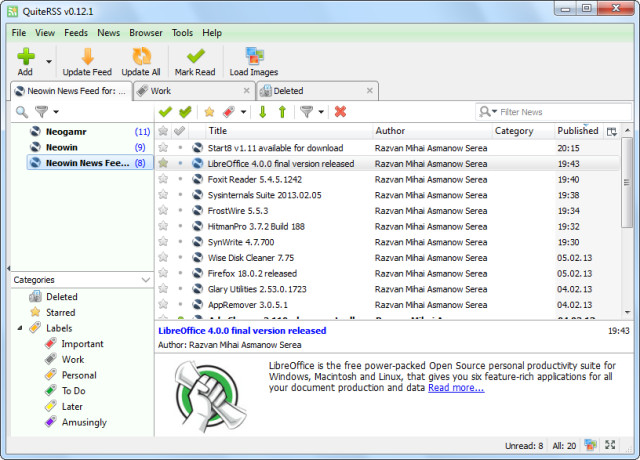Viewport: 640px width, 460px height.
Task: Select the Neowin feed
Action: [90, 147]
